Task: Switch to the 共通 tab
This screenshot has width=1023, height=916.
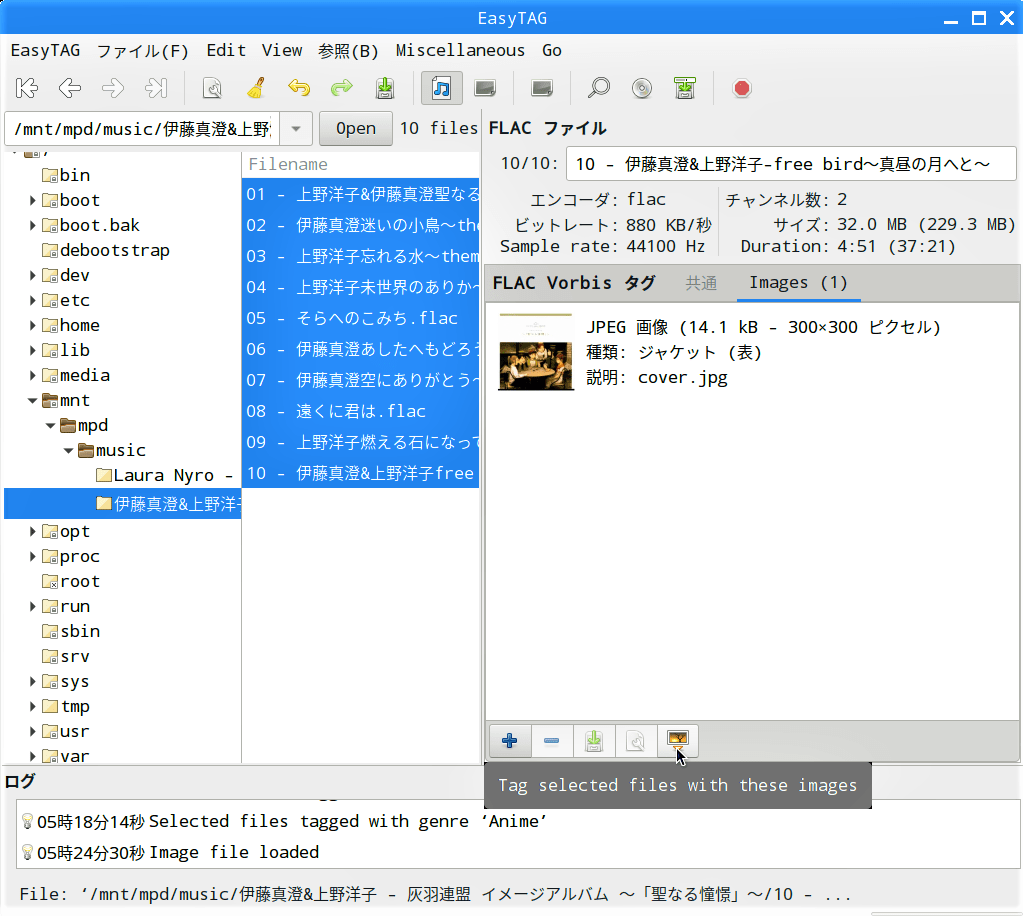Action: click(x=701, y=282)
